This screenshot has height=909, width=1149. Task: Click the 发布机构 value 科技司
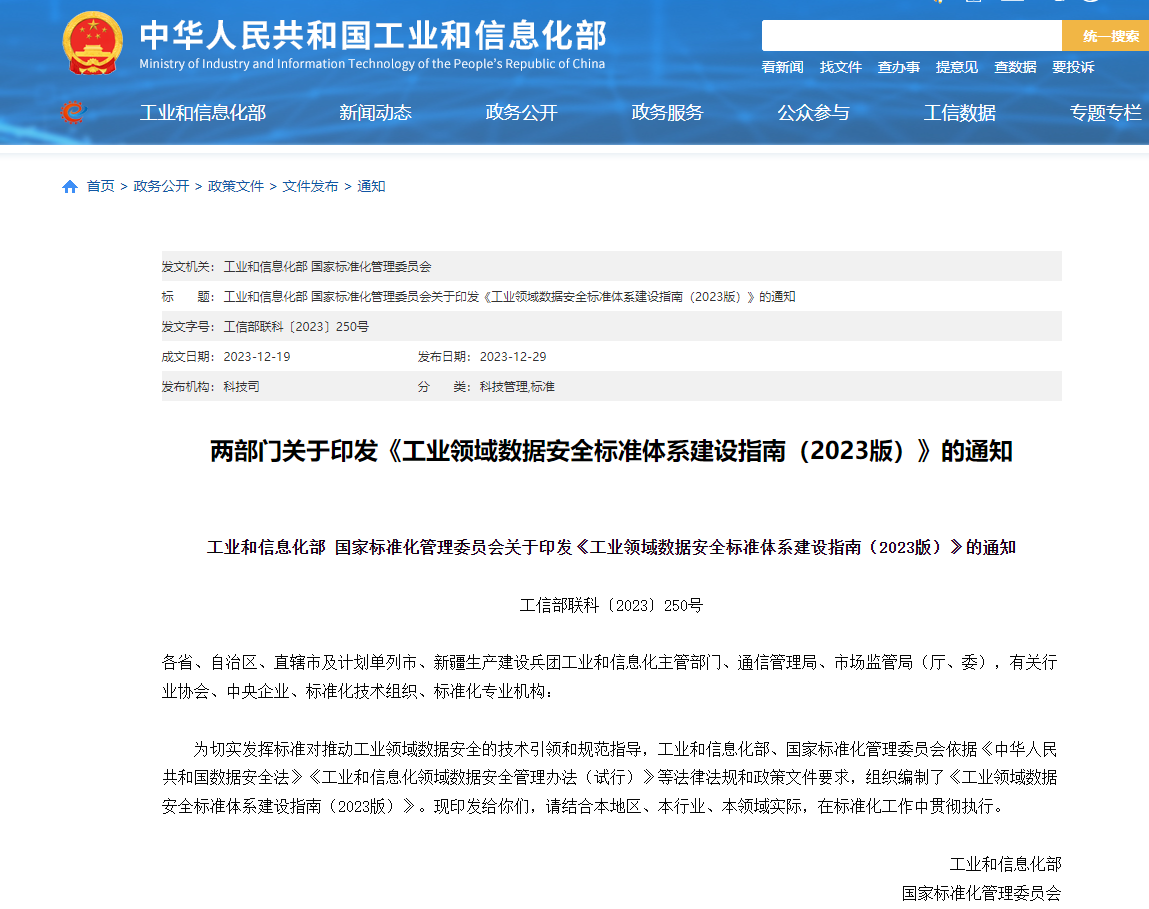(242, 386)
